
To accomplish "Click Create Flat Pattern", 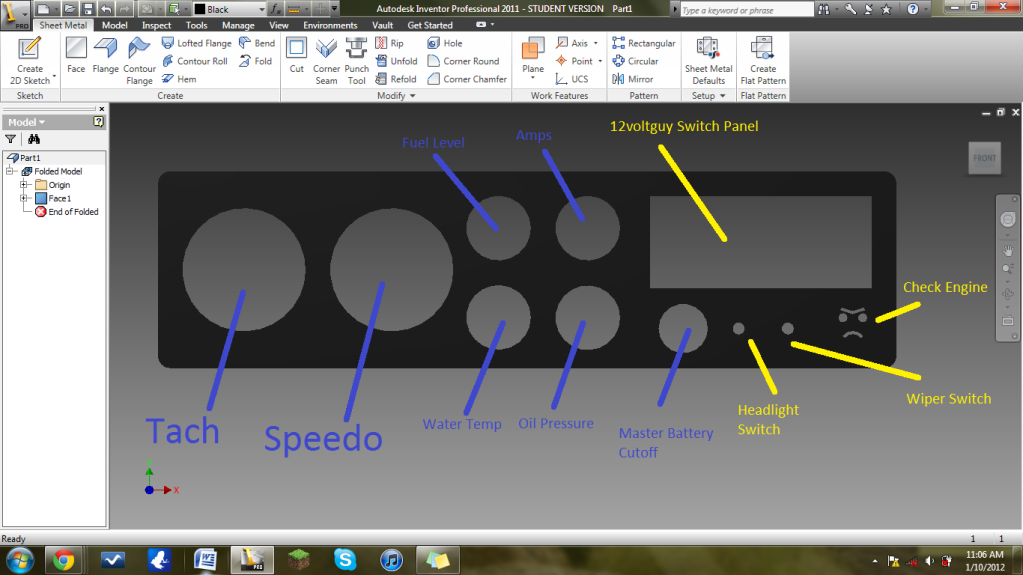I will click(x=763, y=61).
